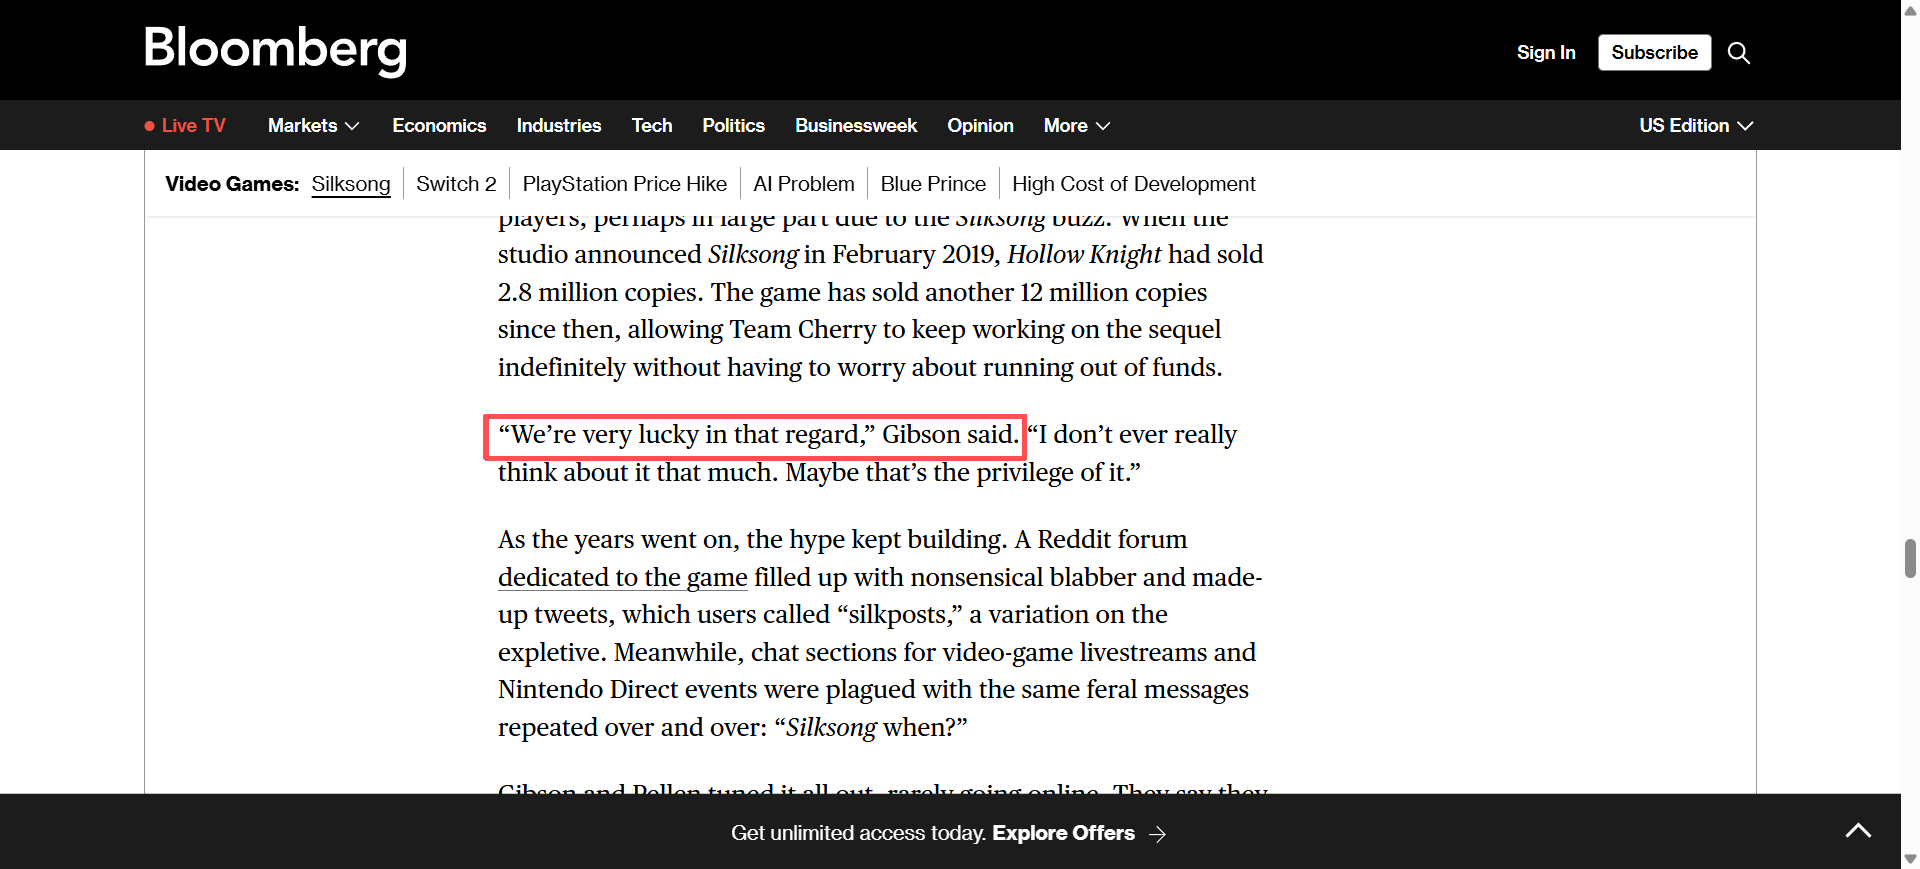1920x869 pixels.
Task: Open the Blue Prince topic
Action: click(933, 184)
